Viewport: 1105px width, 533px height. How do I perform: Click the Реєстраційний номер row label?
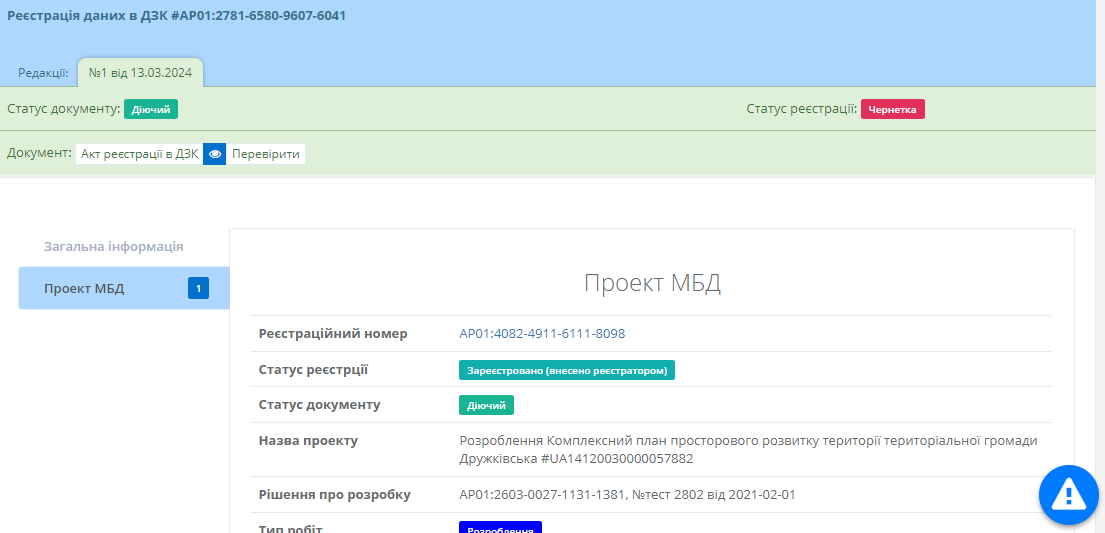click(333, 334)
